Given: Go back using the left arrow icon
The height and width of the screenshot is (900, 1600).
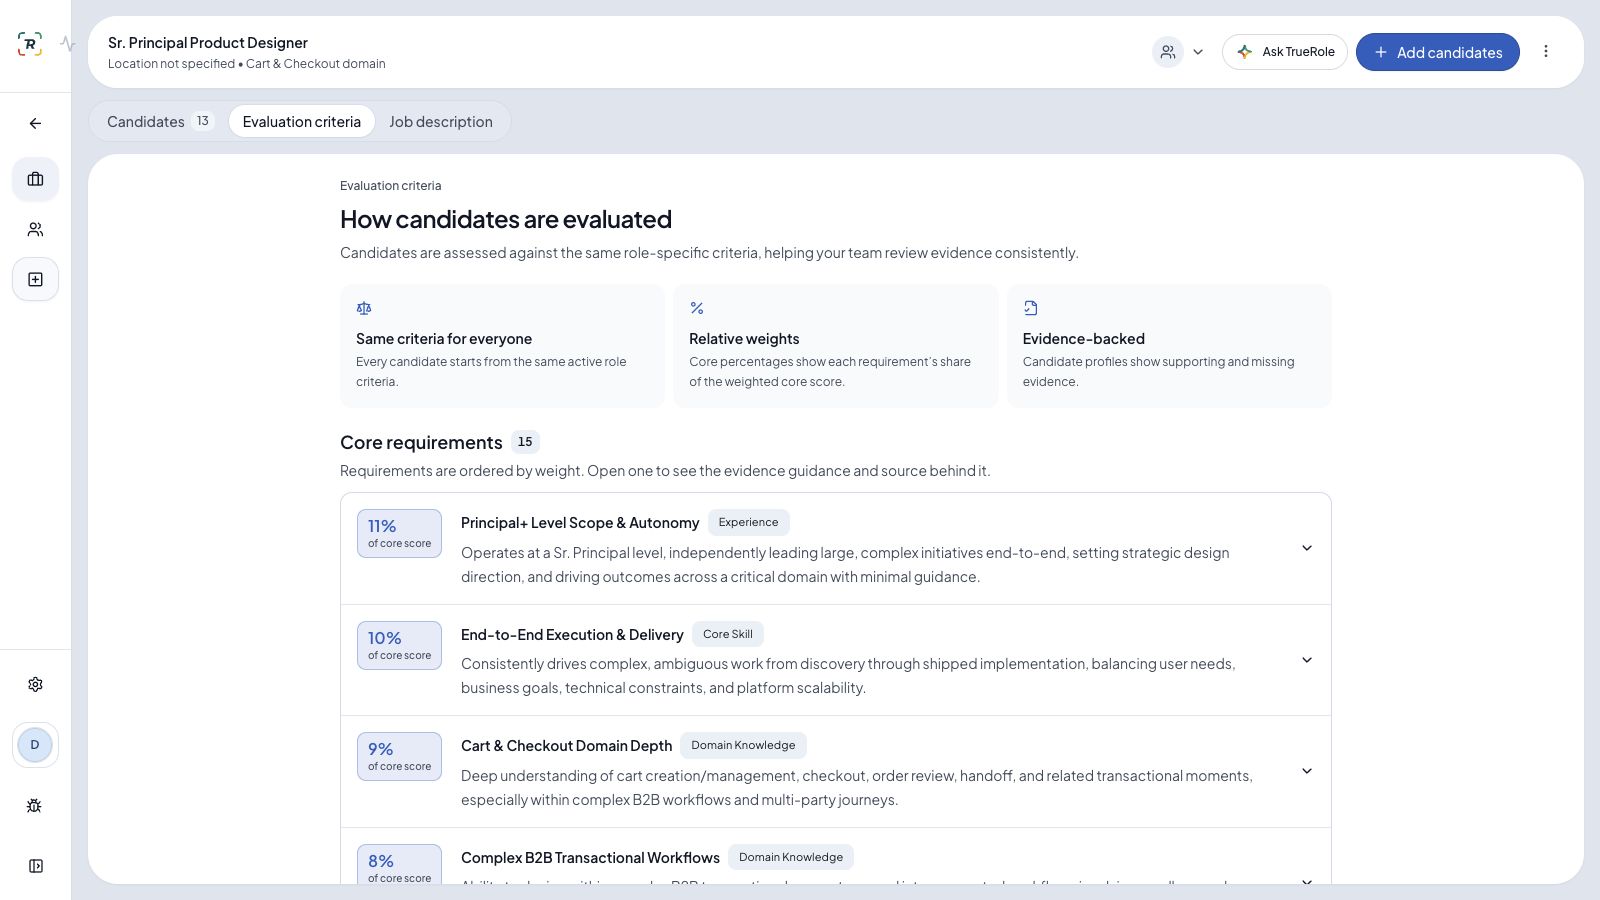Looking at the screenshot, I should coord(35,123).
